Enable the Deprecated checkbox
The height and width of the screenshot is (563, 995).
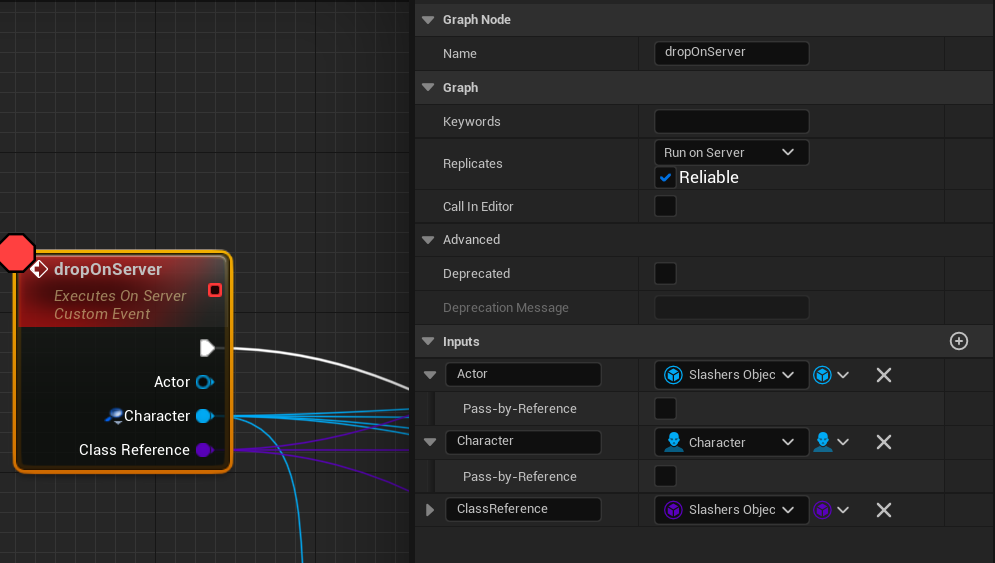[x=665, y=274]
